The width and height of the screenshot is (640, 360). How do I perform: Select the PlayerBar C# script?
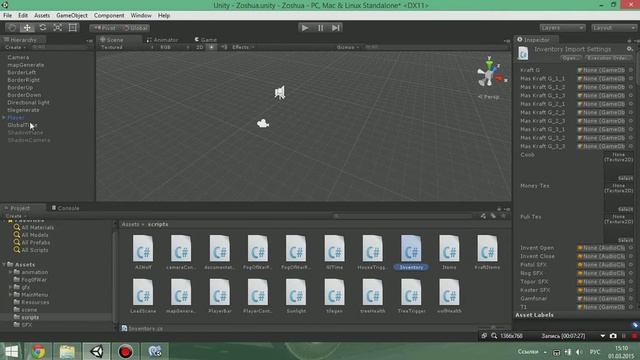(x=220, y=296)
